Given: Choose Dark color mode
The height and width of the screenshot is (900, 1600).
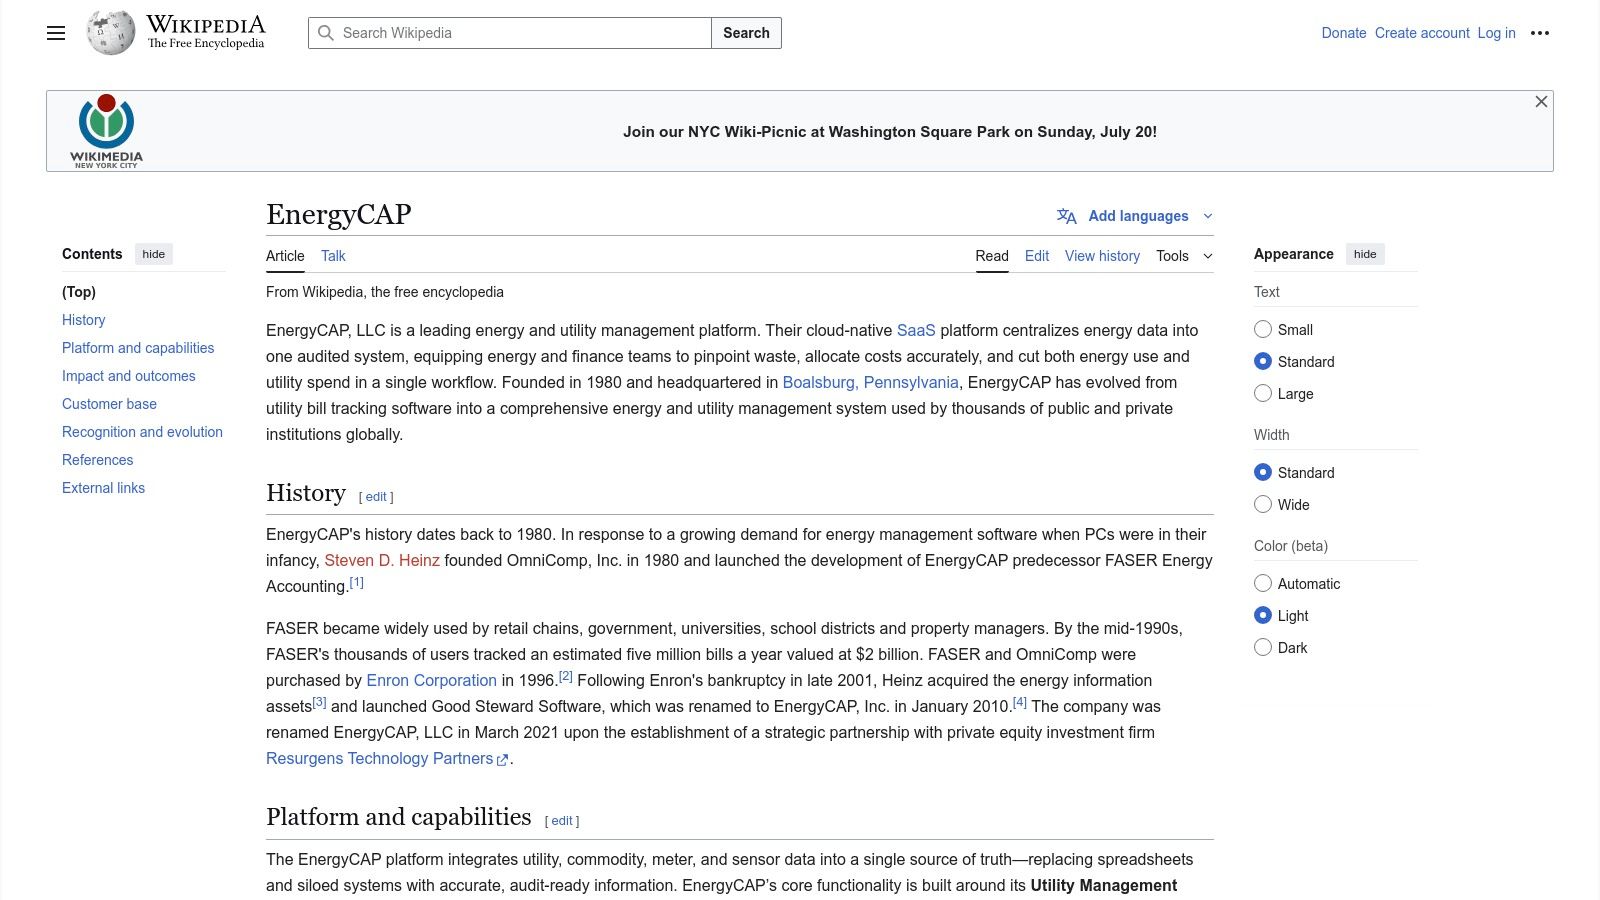Looking at the screenshot, I should point(1263,647).
